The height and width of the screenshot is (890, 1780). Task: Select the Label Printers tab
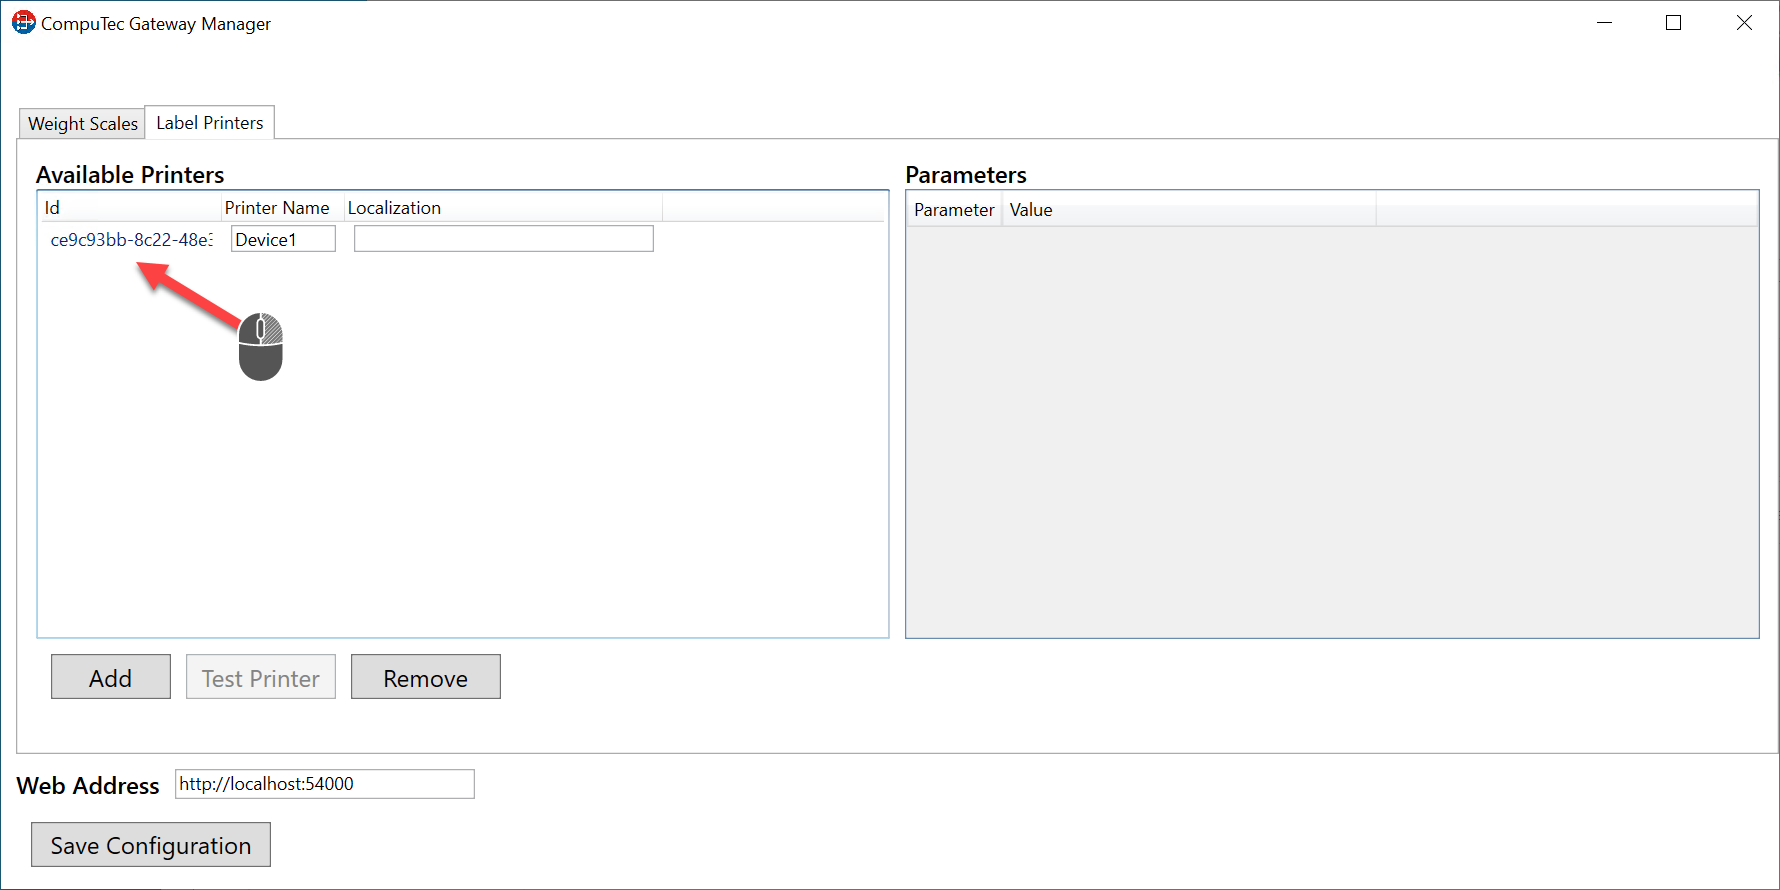coord(210,123)
